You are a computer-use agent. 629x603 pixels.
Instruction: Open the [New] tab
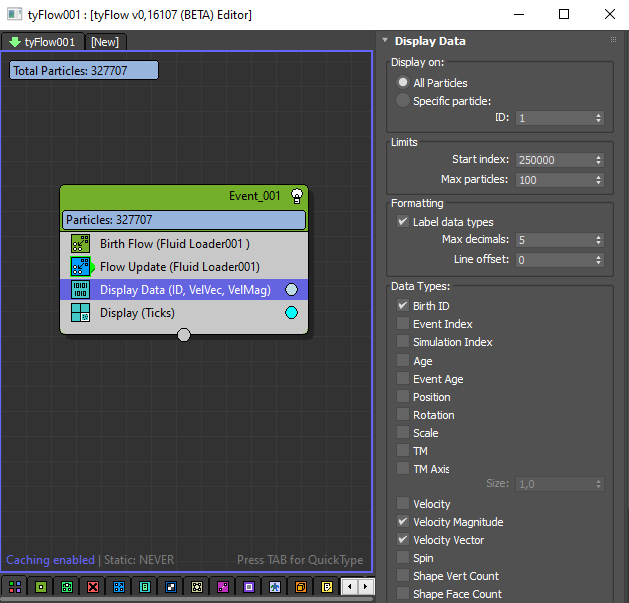coord(106,42)
